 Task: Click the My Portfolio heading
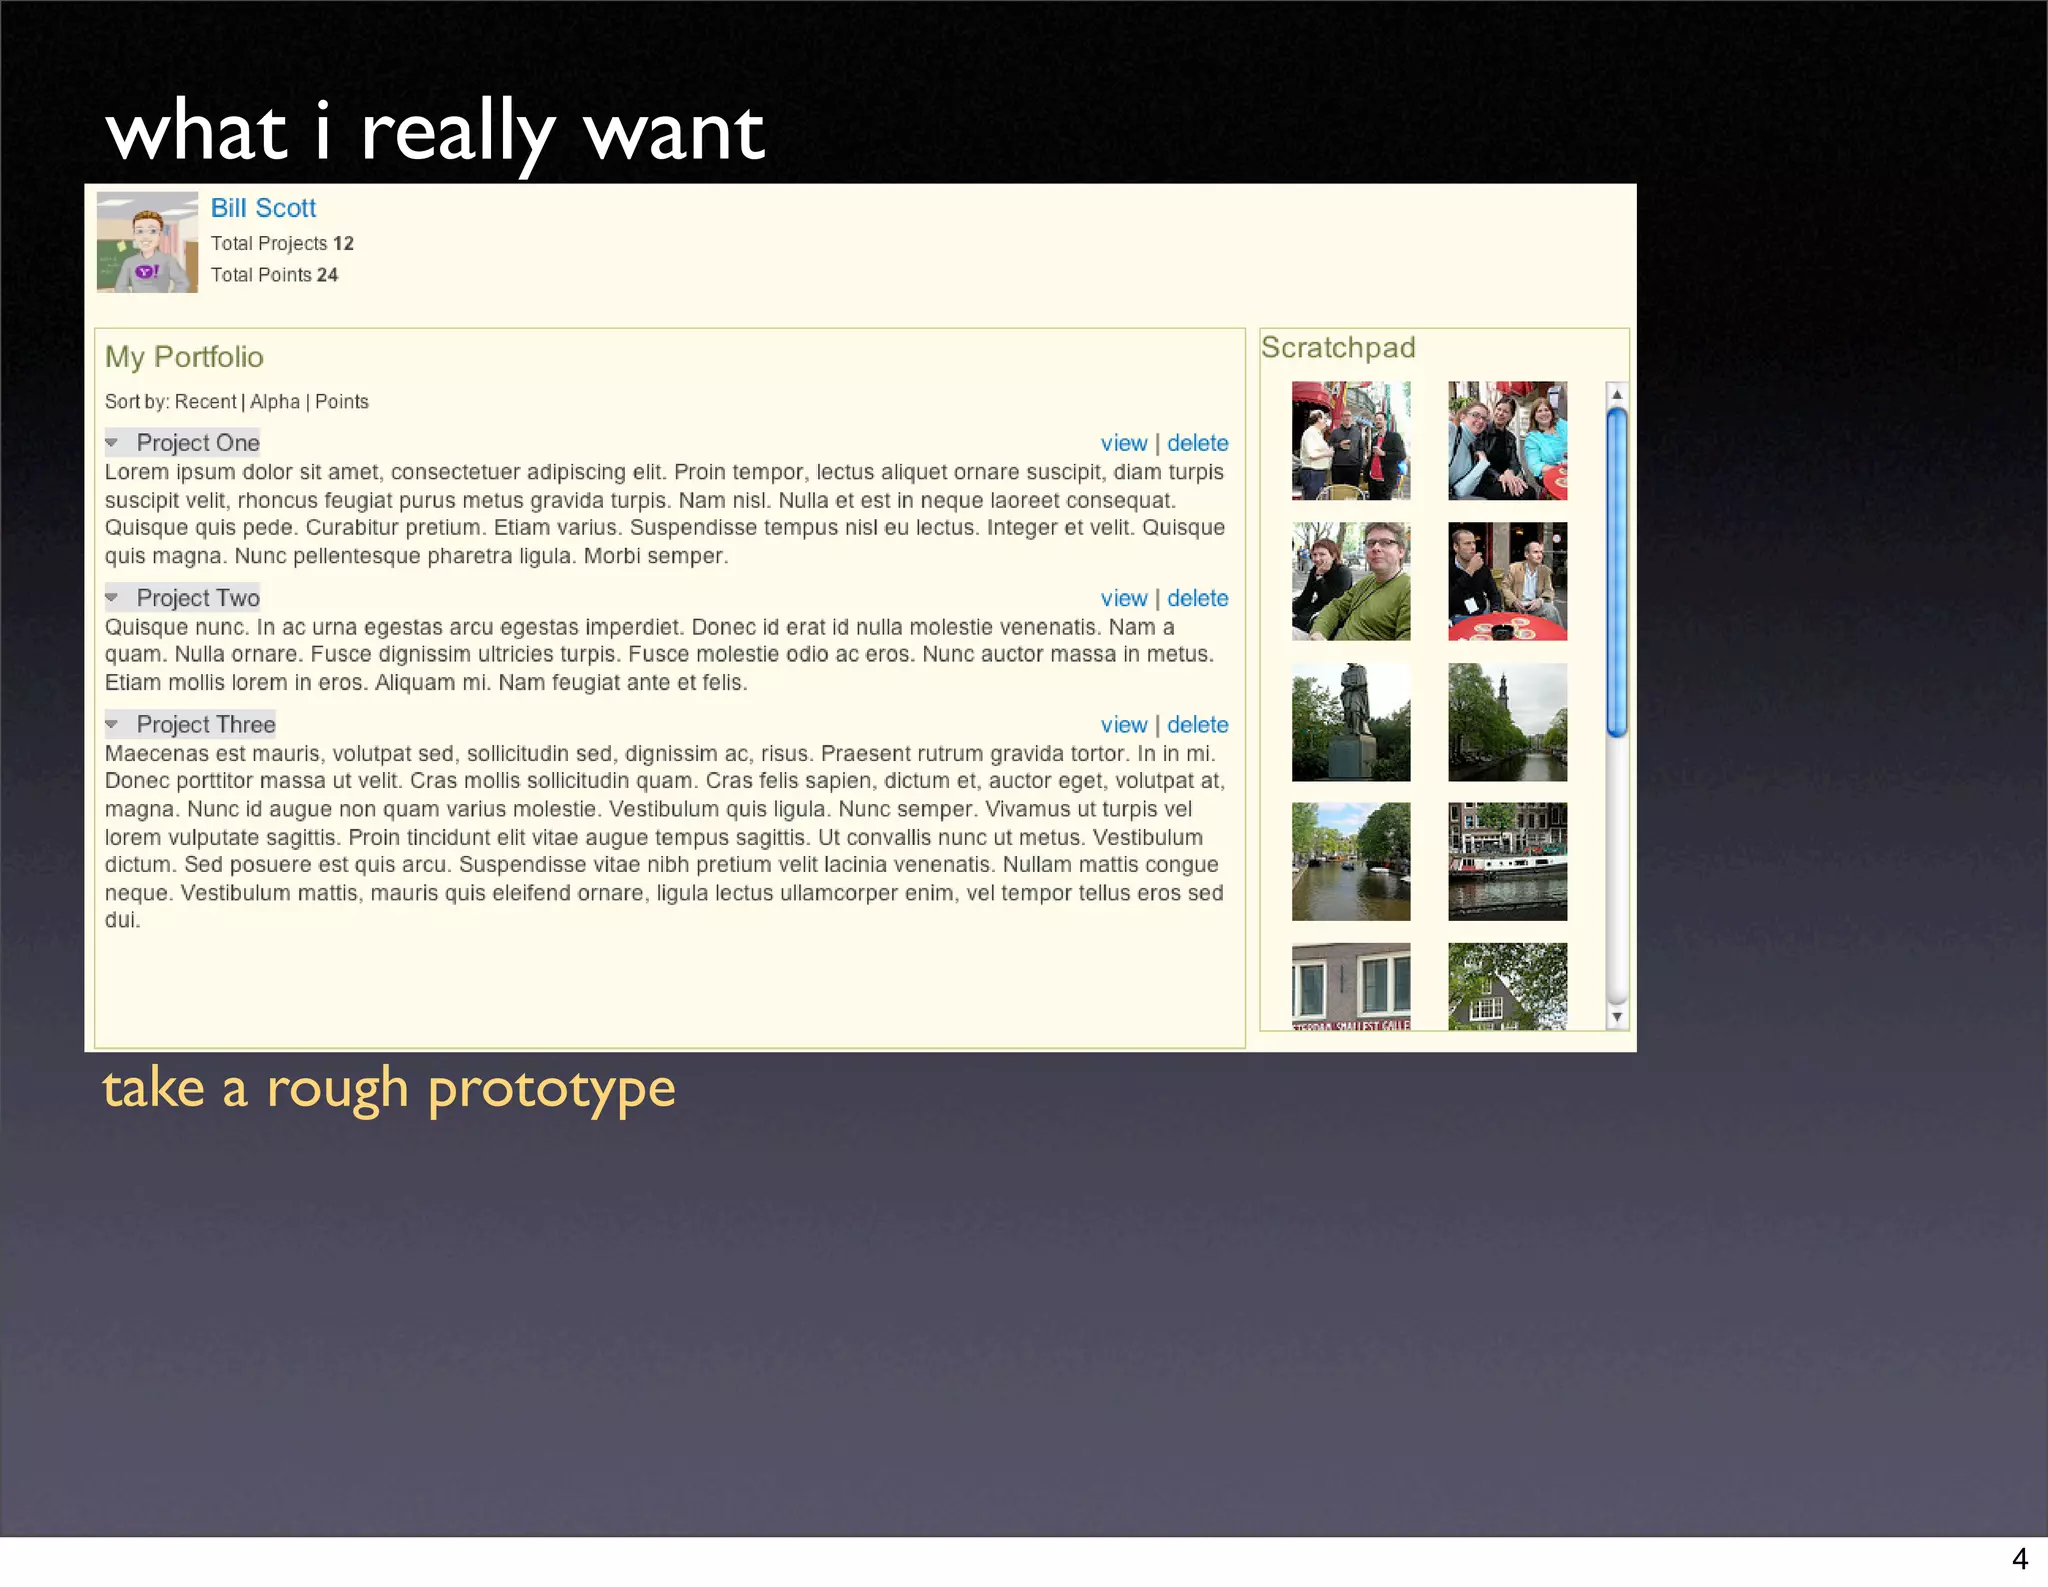pos(184,357)
